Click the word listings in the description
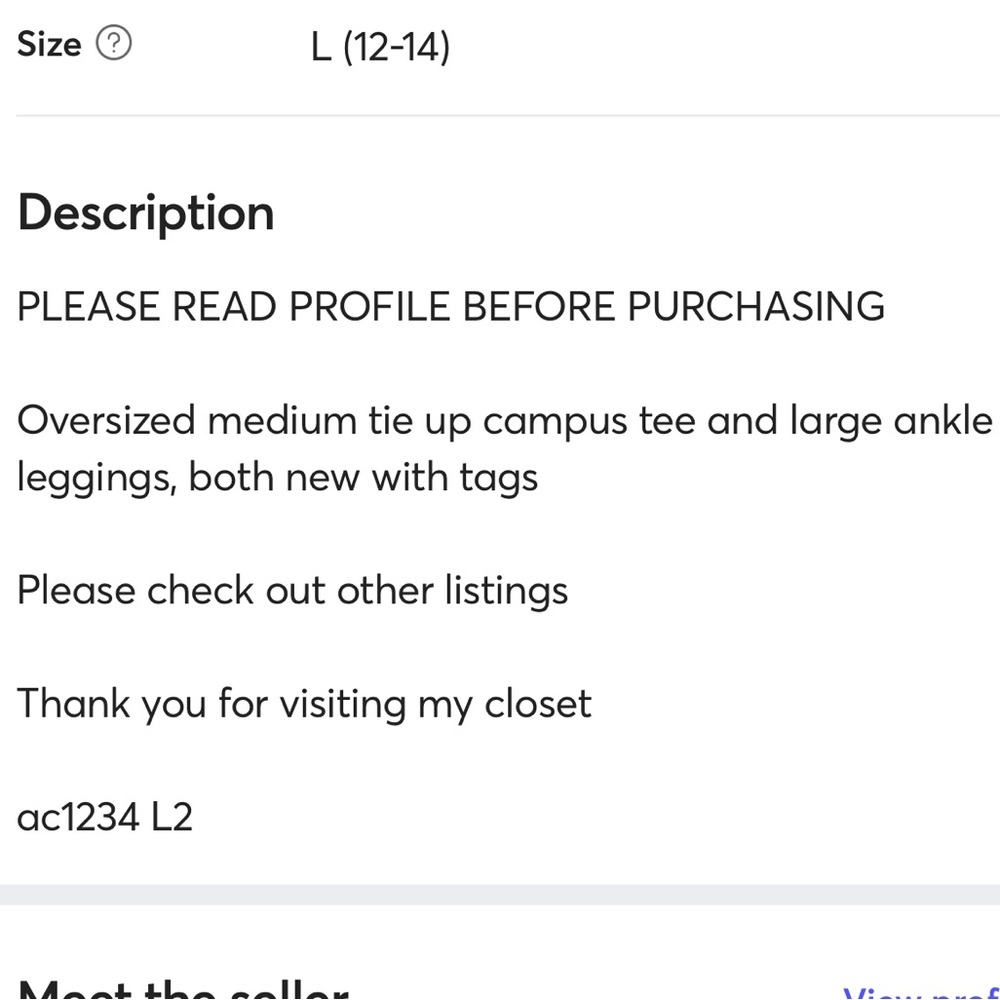This screenshot has height=1000, width=1000. pyautogui.click(x=506, y=591)
